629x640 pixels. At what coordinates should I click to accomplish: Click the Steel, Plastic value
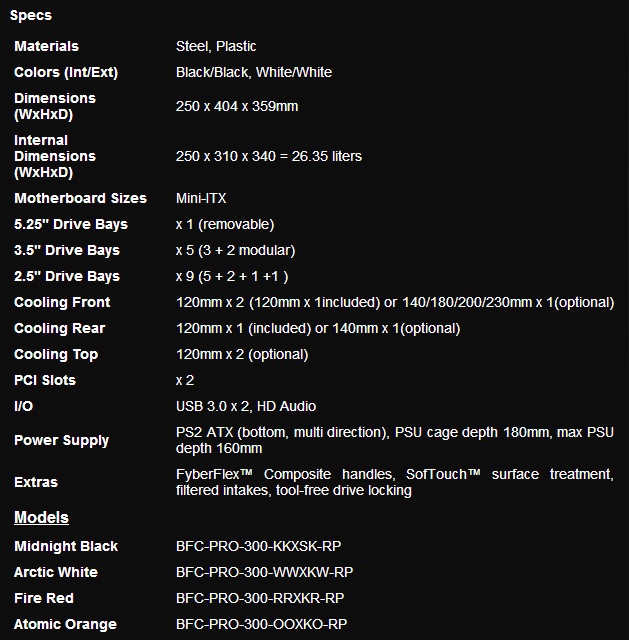click(x=216, y=46)
